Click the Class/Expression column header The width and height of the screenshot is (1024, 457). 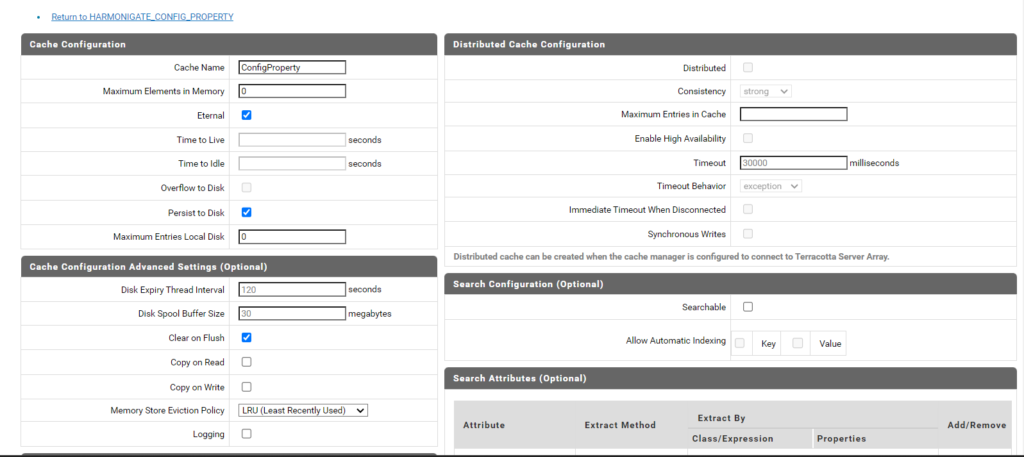[733, 439]
